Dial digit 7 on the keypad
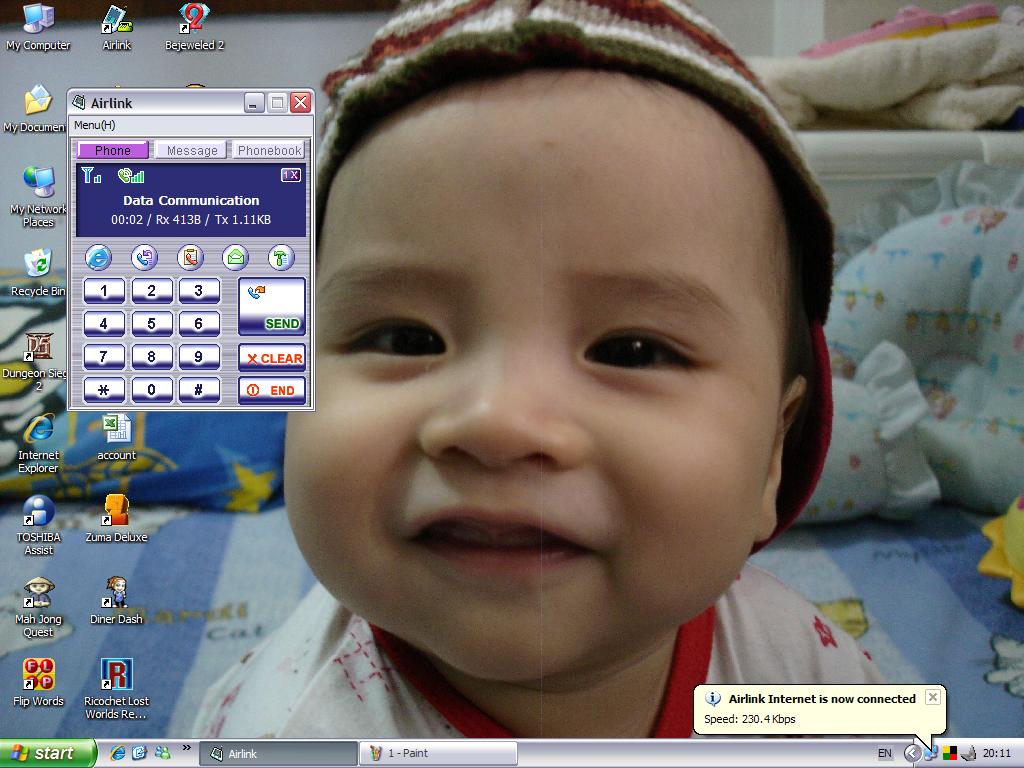 tap(104, 357)
